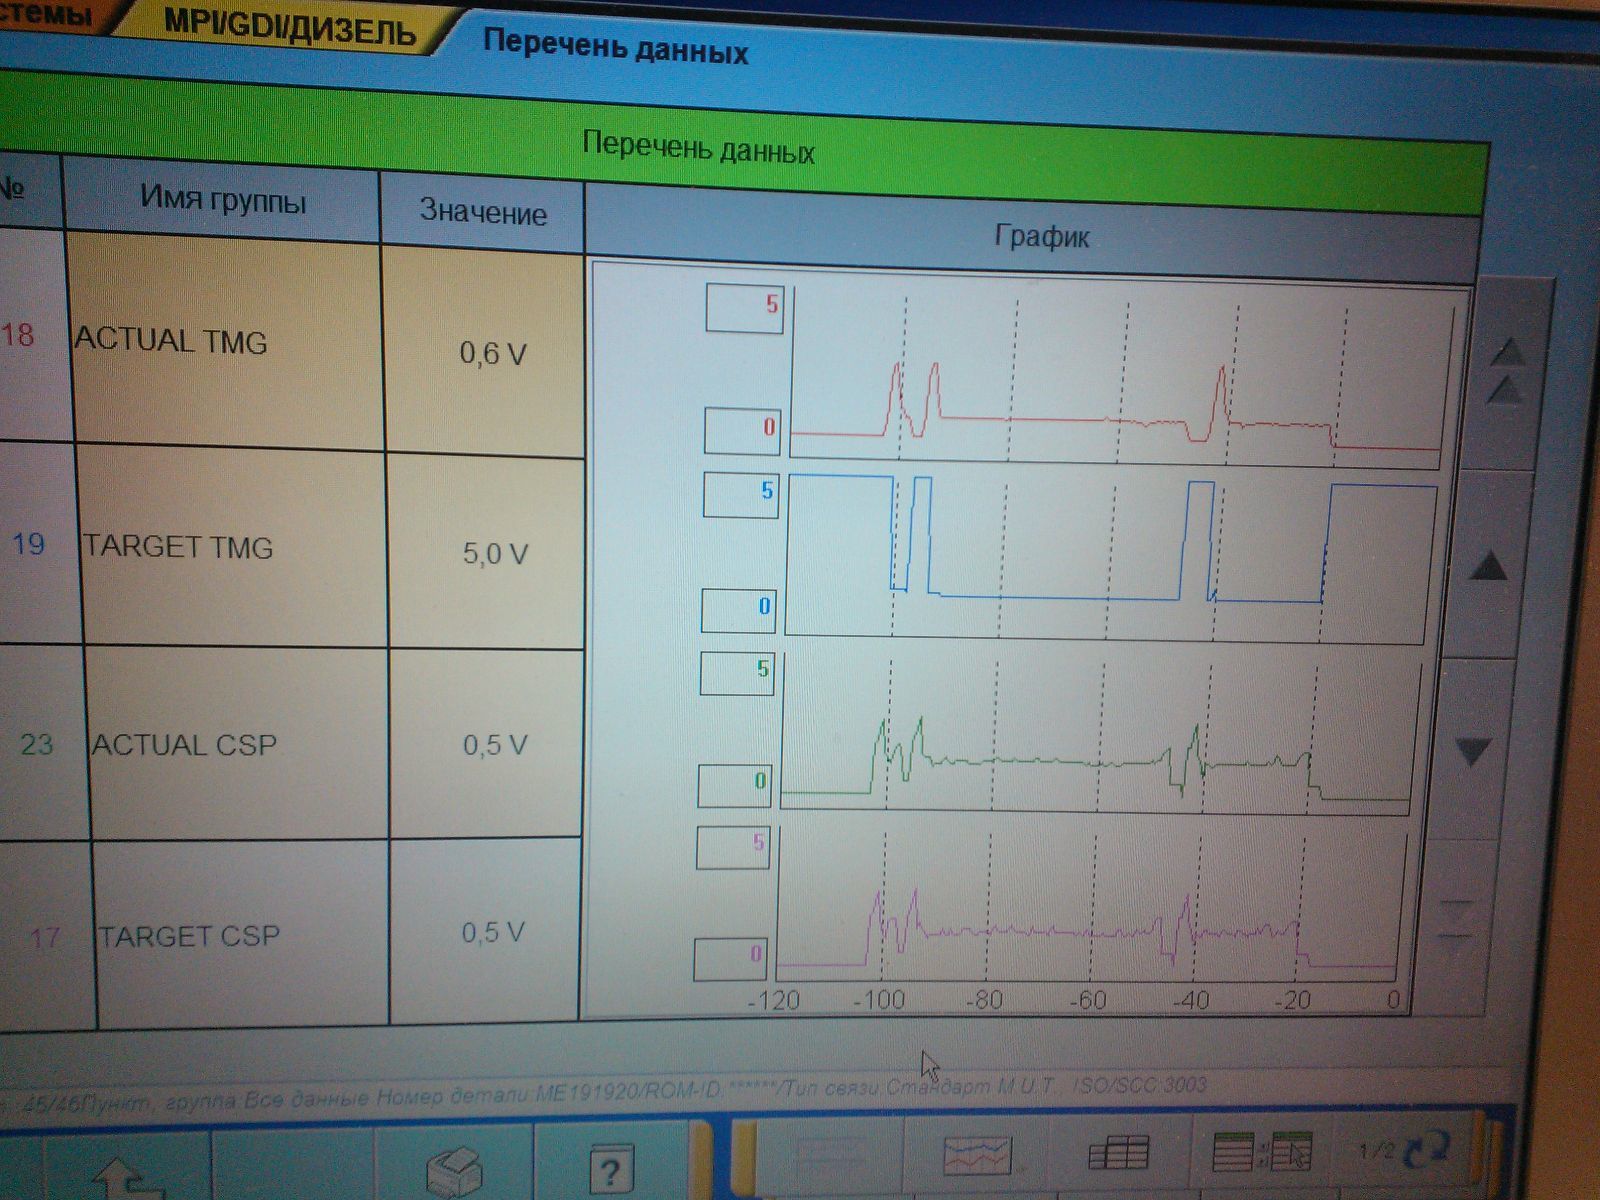Switch to table list view icon
This screenshot has width=1600, height=1200.
coord(1118,1153)
